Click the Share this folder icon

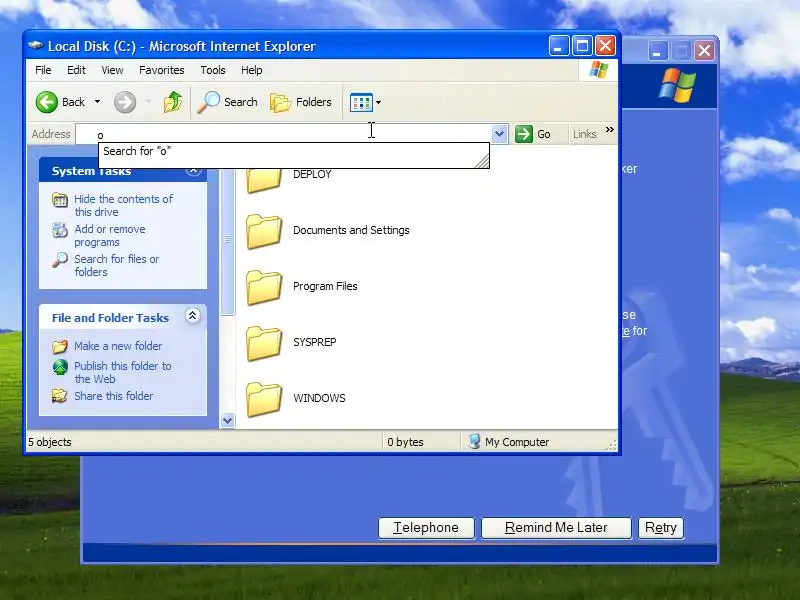[60, 396]
